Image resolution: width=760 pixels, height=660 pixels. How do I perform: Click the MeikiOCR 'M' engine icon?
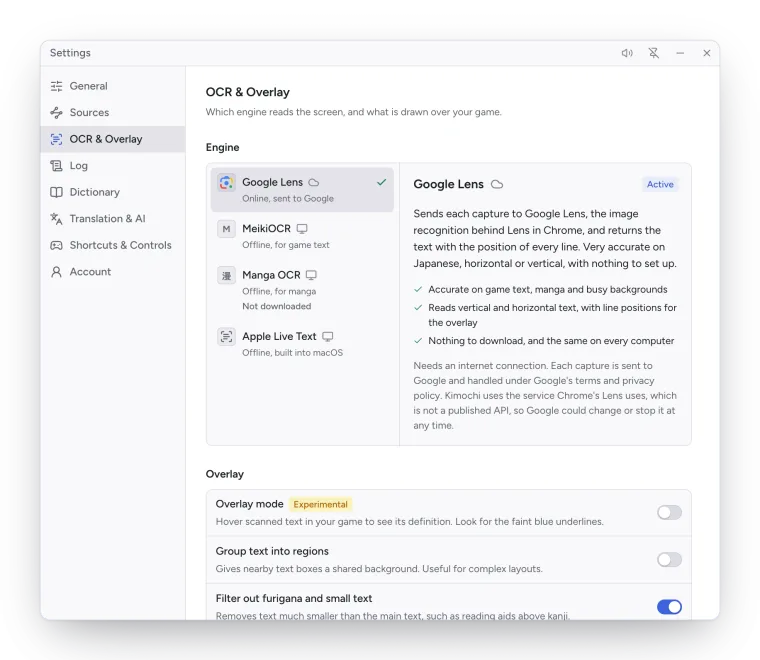pyautogui.click(x=226, y=229)
